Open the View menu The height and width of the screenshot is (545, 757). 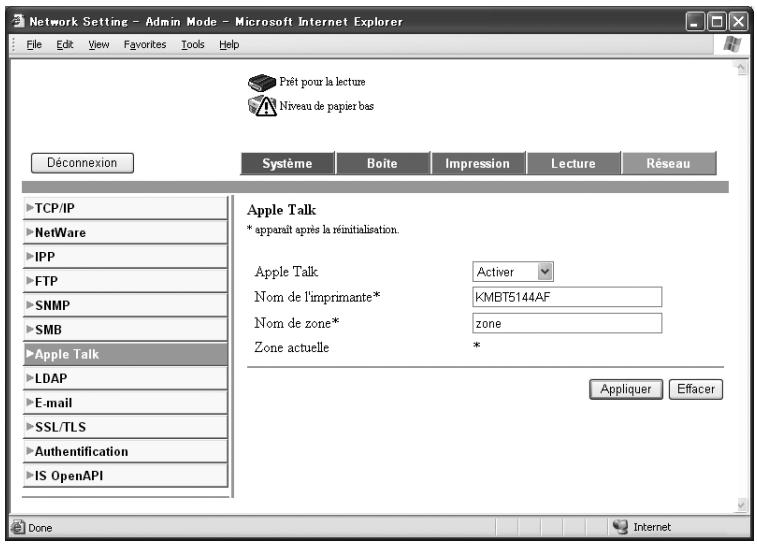pos(98,44)
